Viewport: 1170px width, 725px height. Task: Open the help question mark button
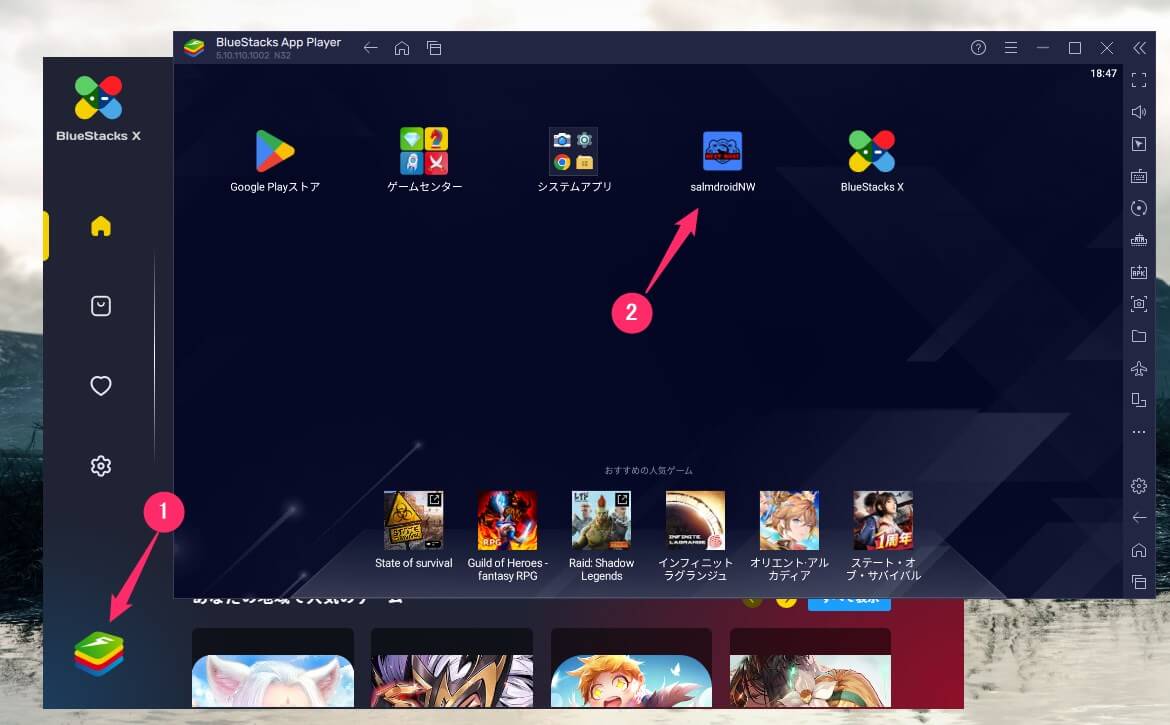pos(979,48)
